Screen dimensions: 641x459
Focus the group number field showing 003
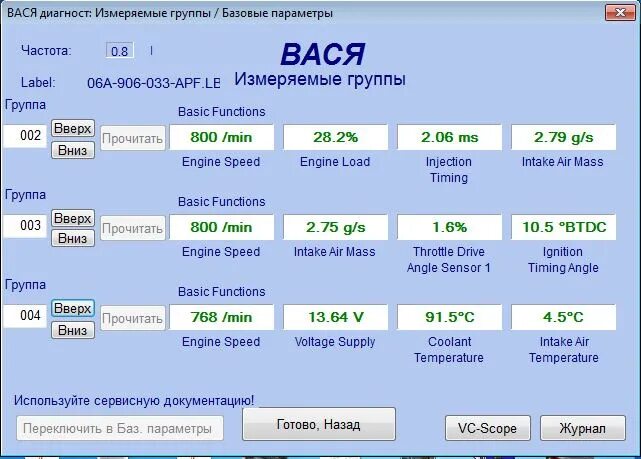(25, 226)
